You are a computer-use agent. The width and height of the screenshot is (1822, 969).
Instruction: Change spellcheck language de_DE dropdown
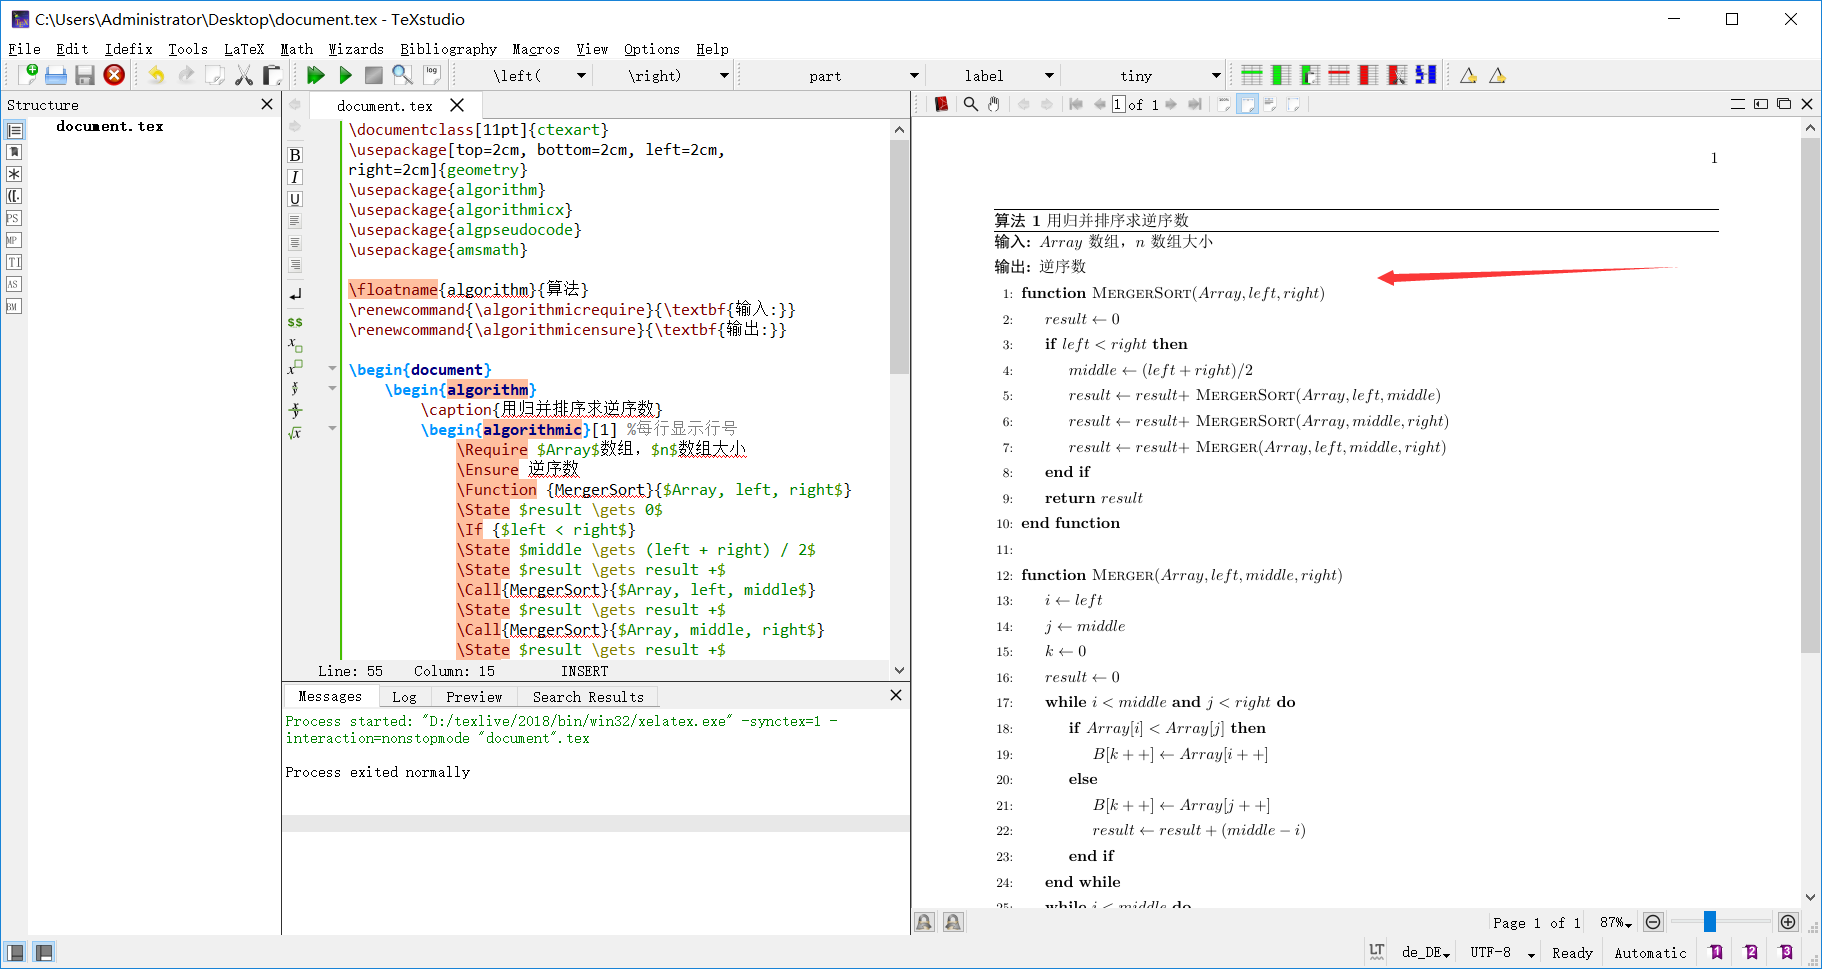(1426, 952)
